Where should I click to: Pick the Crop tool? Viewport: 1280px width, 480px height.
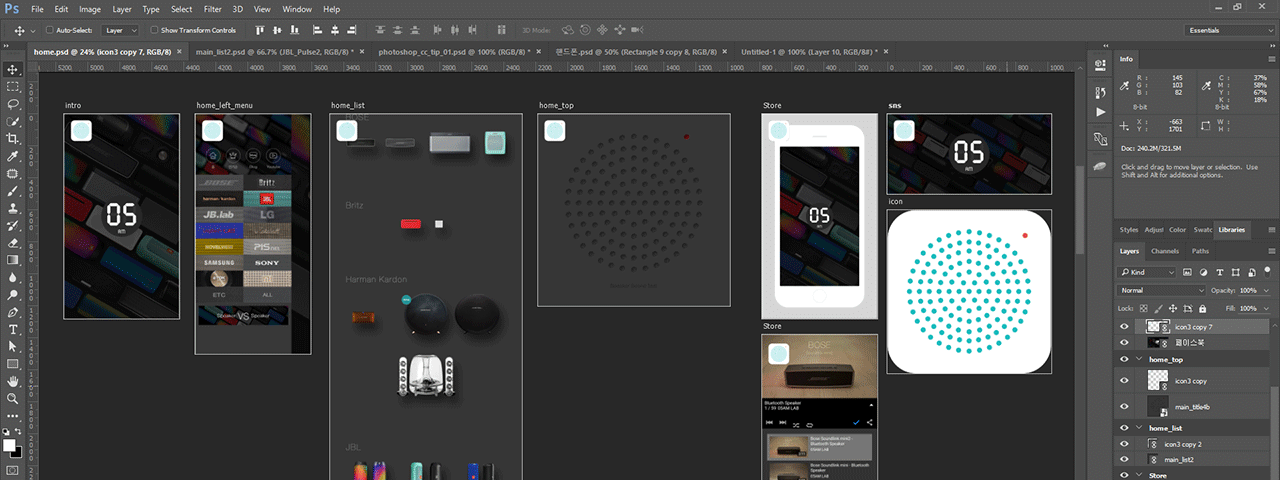(13, 139)
